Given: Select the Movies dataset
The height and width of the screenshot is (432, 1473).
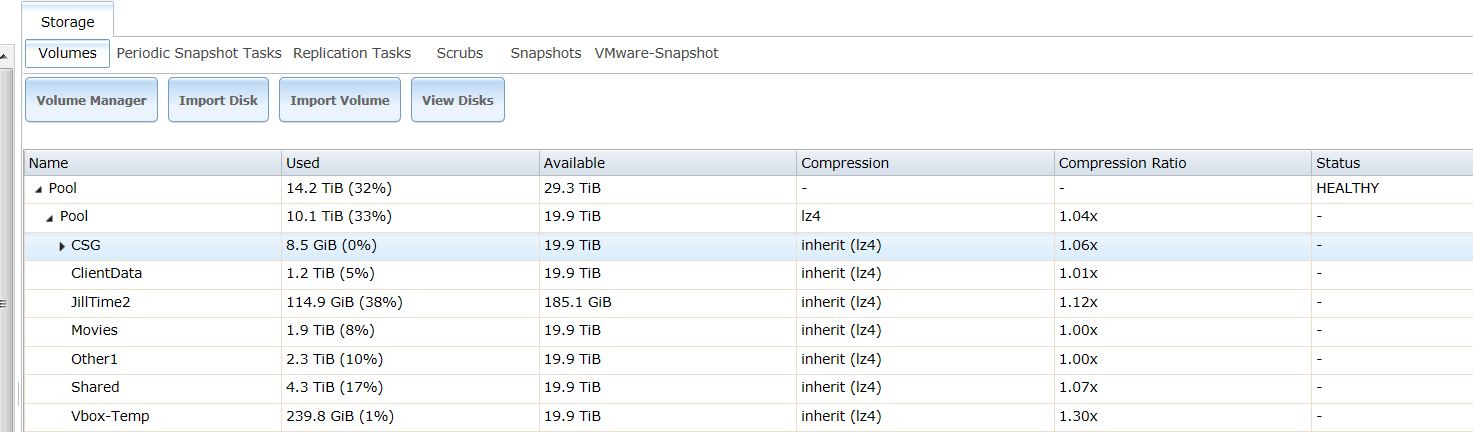Looking at the screenshot, I should pos(94,330).
